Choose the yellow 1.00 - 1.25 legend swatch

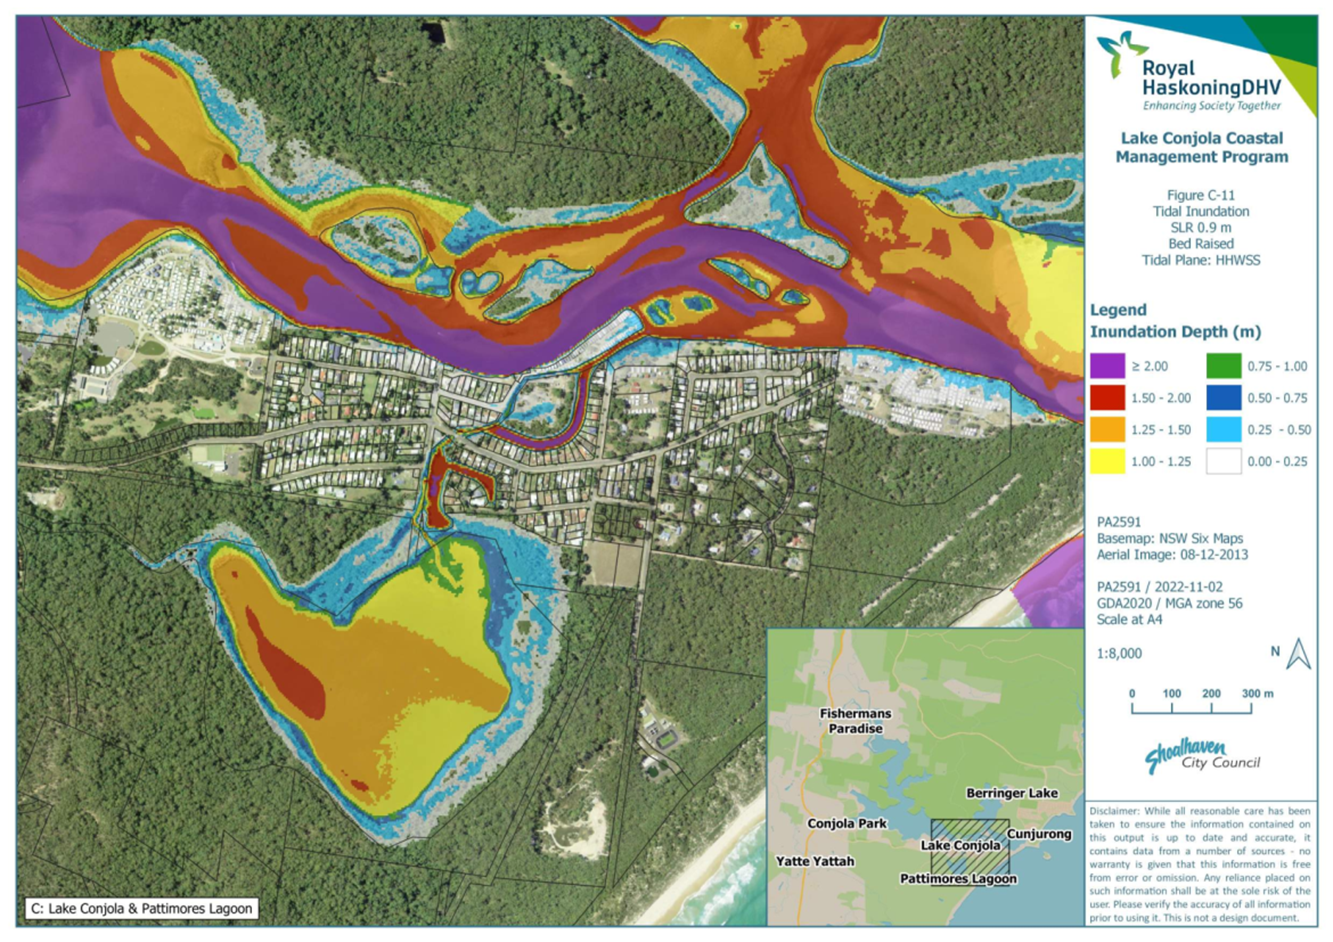click(x=1107, y=461)
